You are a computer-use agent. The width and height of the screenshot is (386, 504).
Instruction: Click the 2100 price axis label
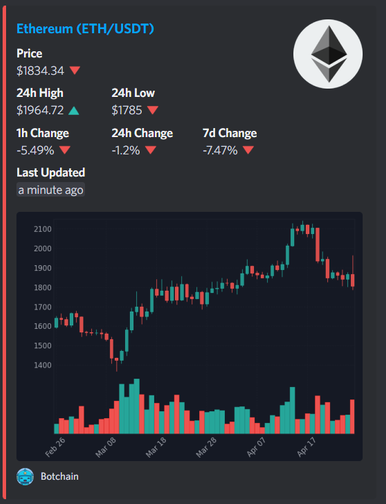pos(43,229)
